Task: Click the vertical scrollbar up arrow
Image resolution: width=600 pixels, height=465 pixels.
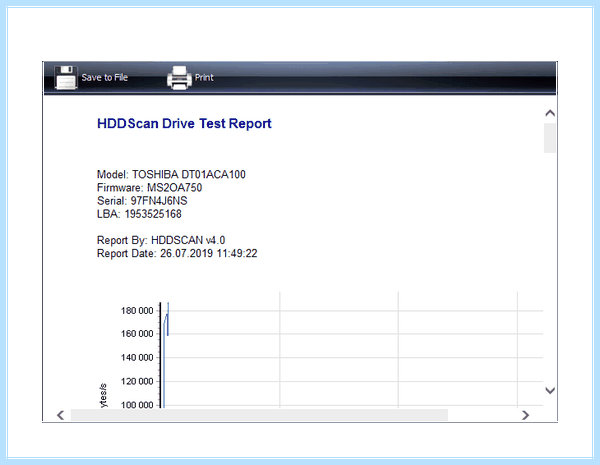Action: point(550,113)
